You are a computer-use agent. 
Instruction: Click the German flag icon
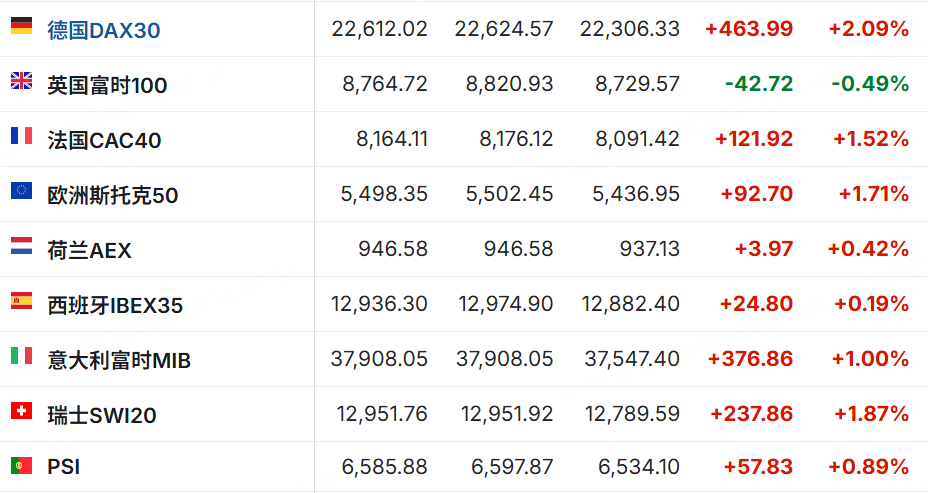21,26
